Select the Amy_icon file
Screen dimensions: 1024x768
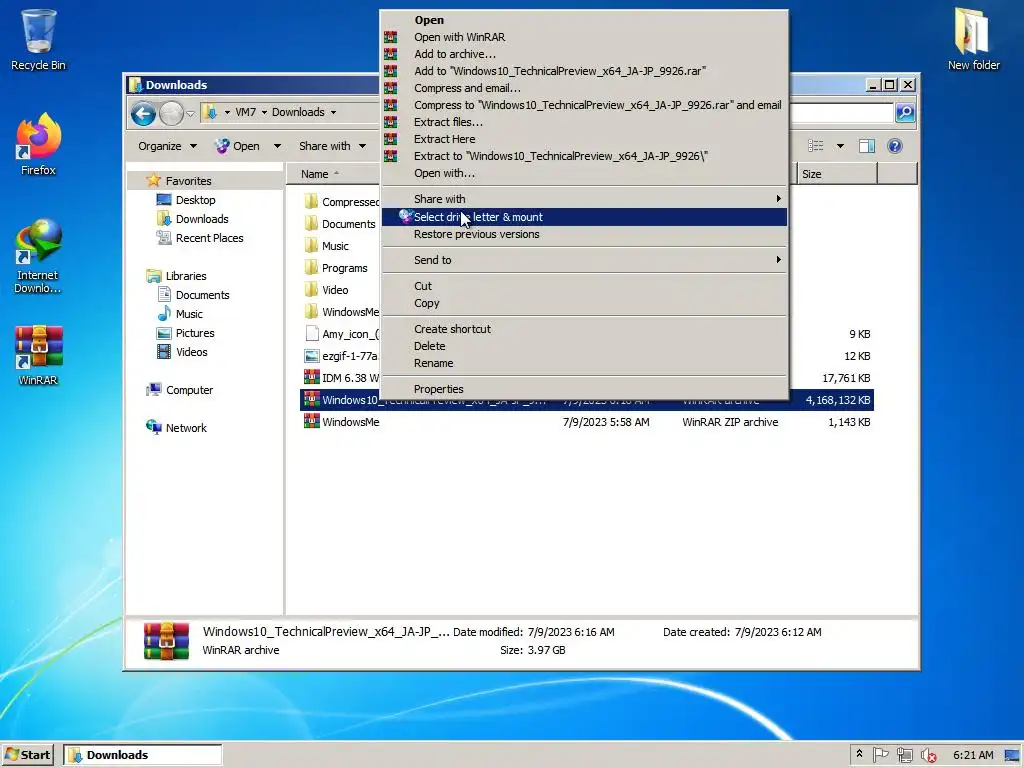[341, 334]
